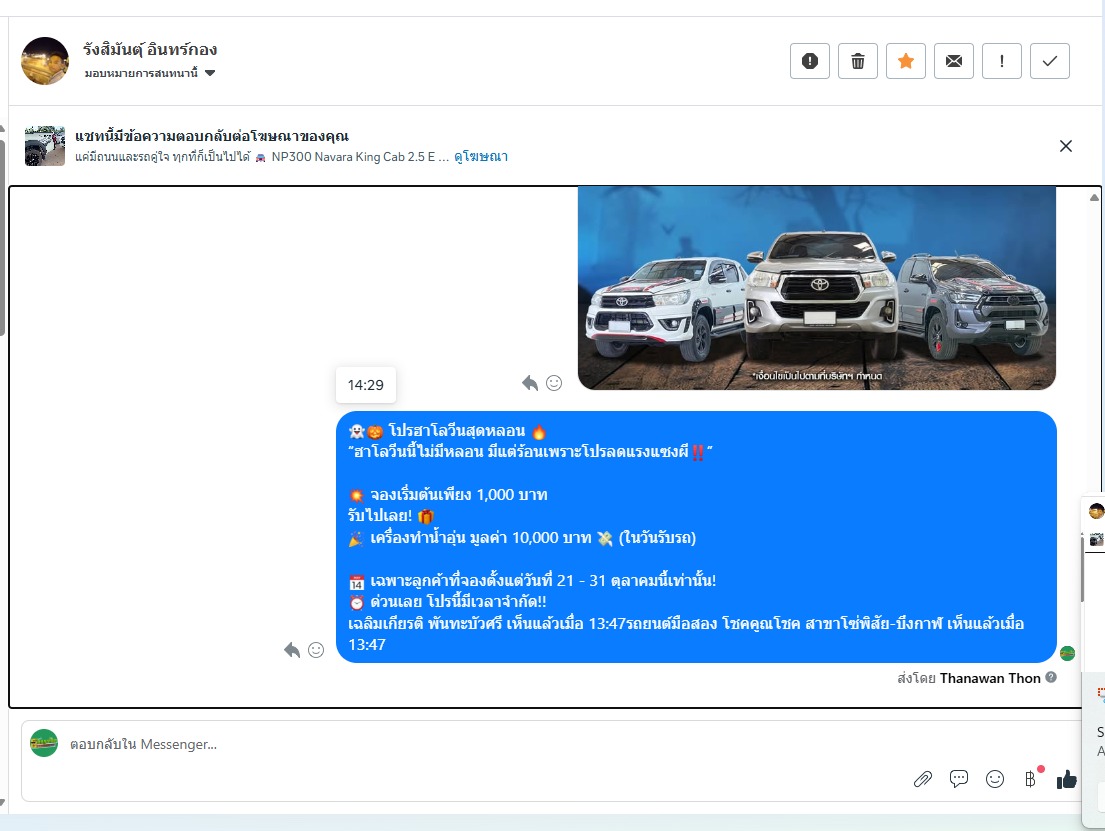Delete conversation with the trash icon

coord(857,61)
